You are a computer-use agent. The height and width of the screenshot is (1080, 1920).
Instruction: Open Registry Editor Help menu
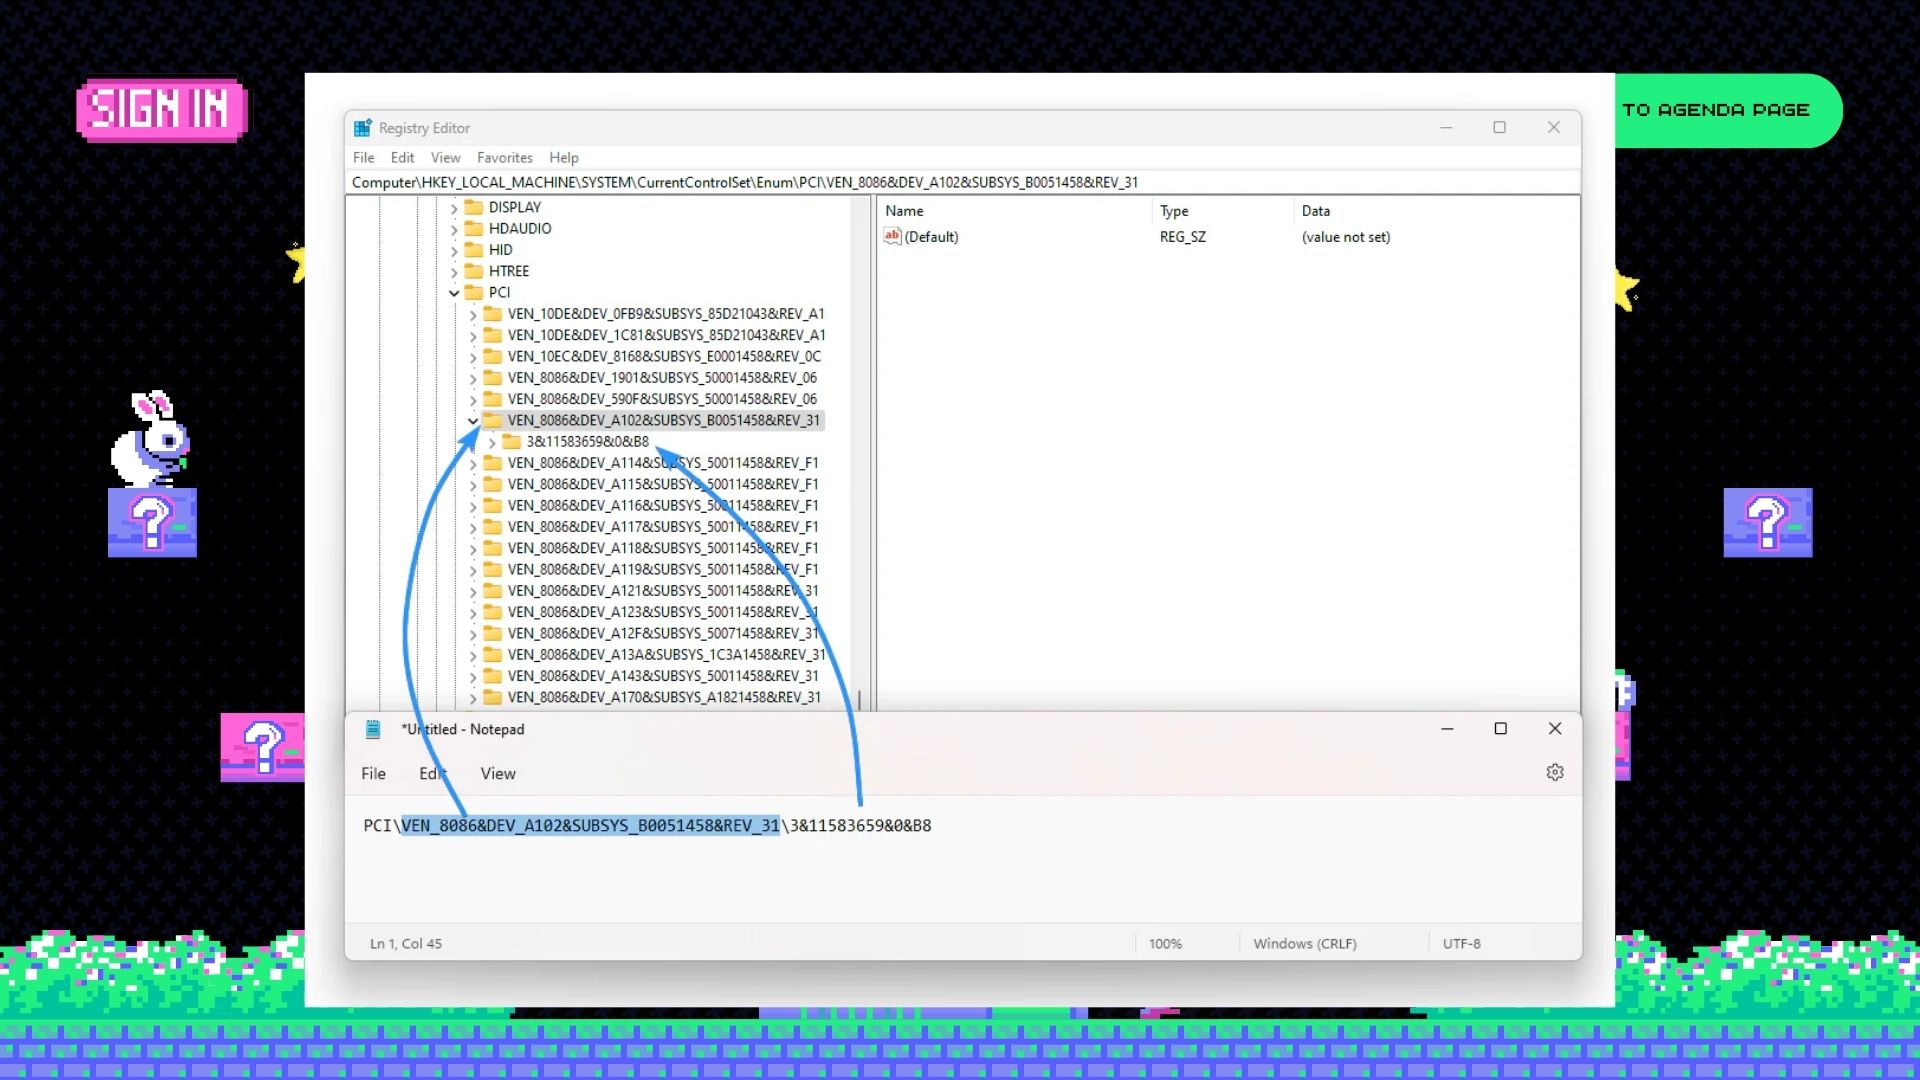click(563, 158)
